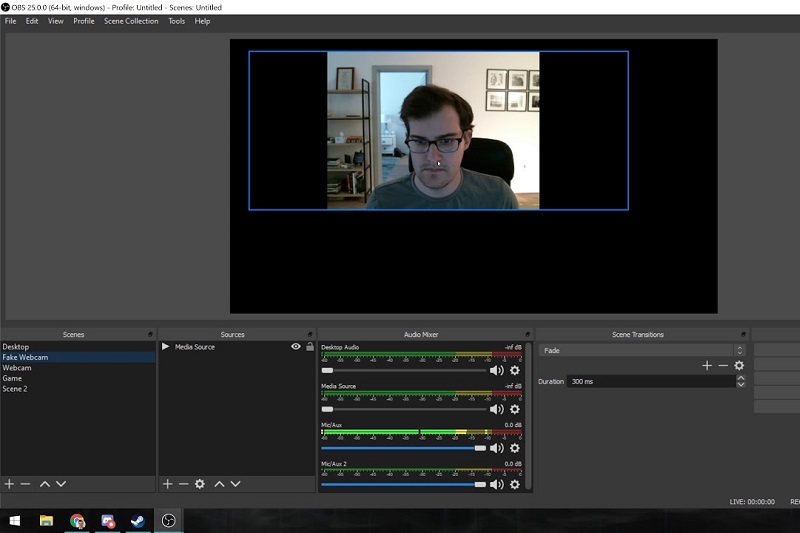The image size is (800, 533).
Task: Click Media Source play triangle icon
Action: coord(165,346)
